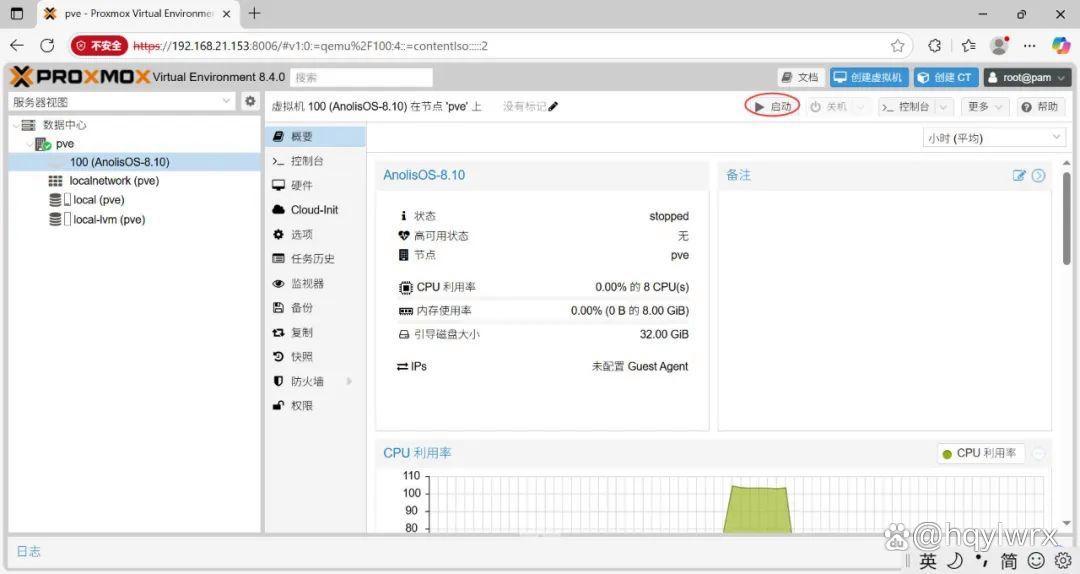This screenshot has height=574, width=1080.
Task: Click 创建虚拟机 create VM button
Action: (869, 77)
